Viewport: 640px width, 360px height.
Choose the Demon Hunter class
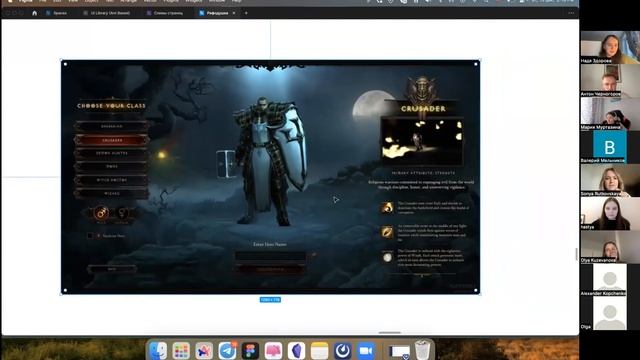coord(112,153)
